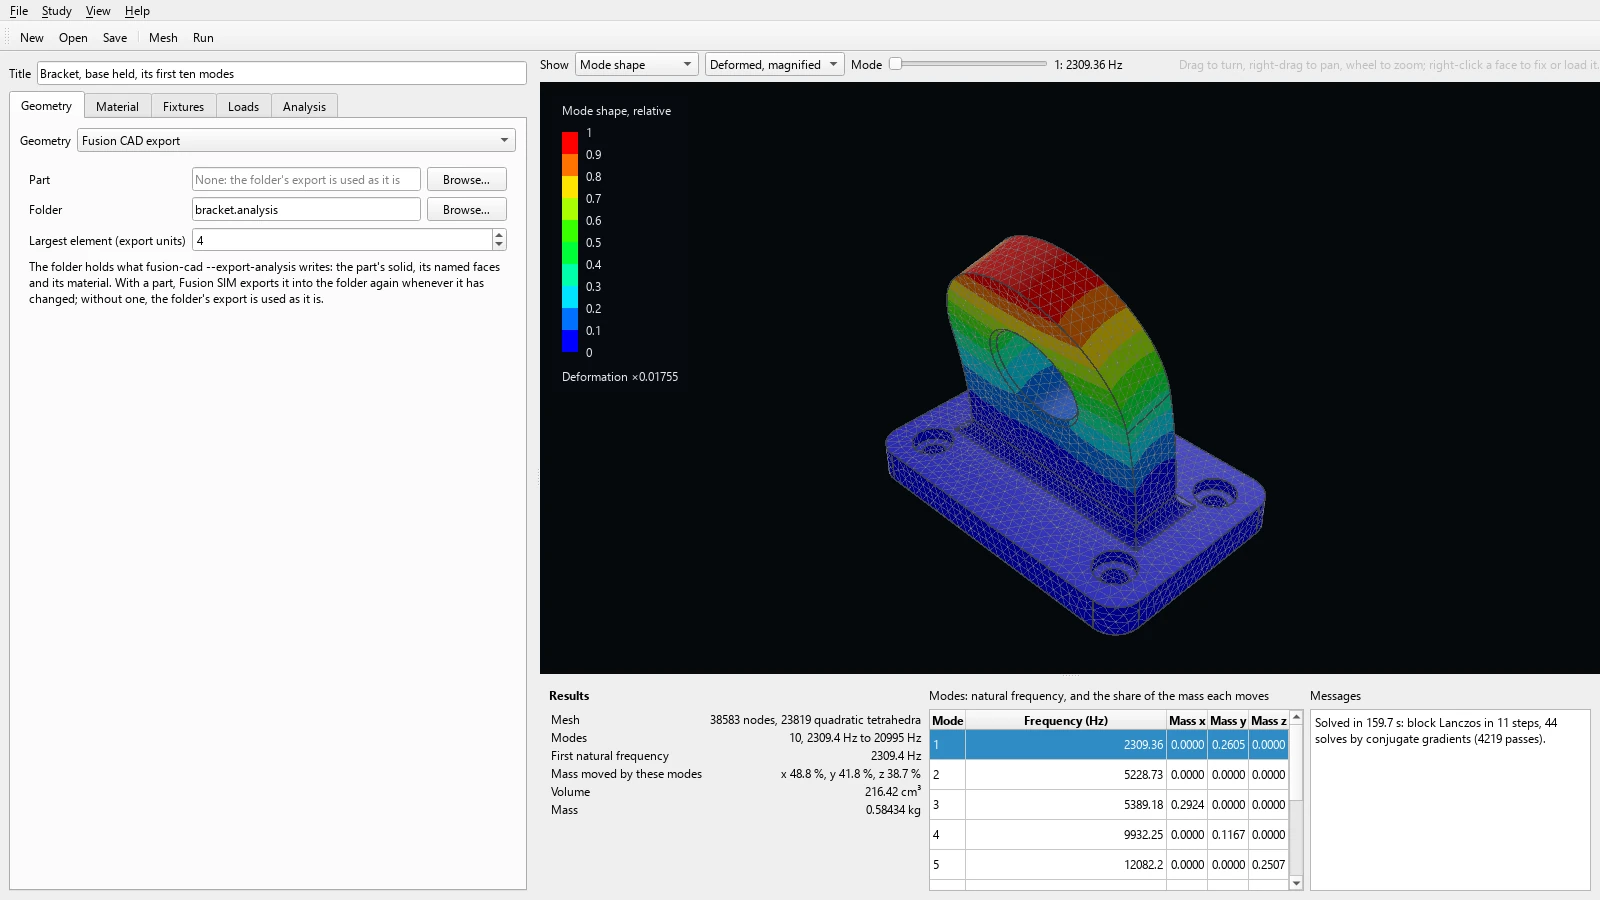
Task: Switch to the Fixtures tab
Action: click(x=183, y=107)
